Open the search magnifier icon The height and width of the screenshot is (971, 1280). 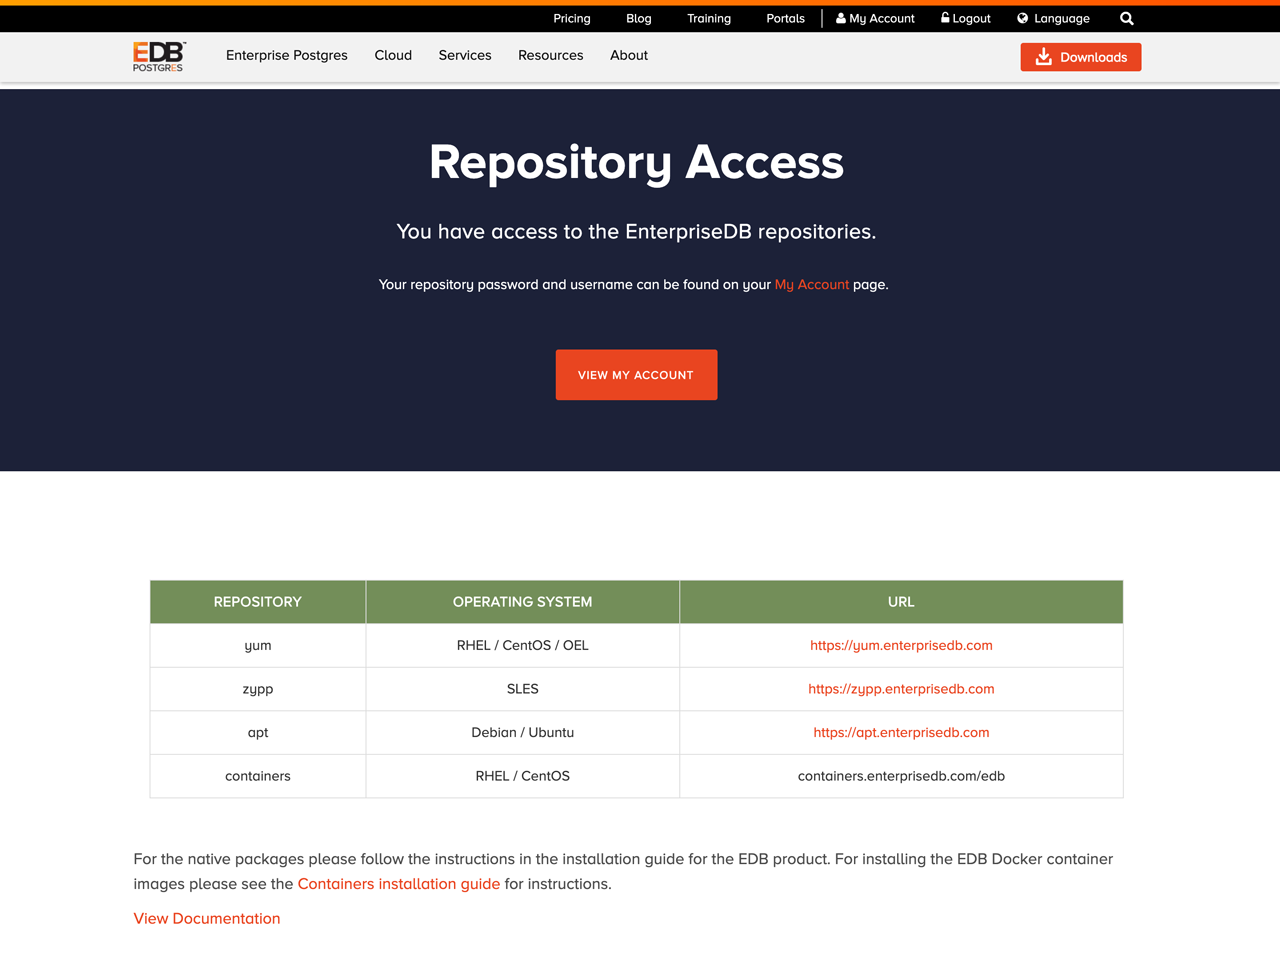(x=1127, y=18)
